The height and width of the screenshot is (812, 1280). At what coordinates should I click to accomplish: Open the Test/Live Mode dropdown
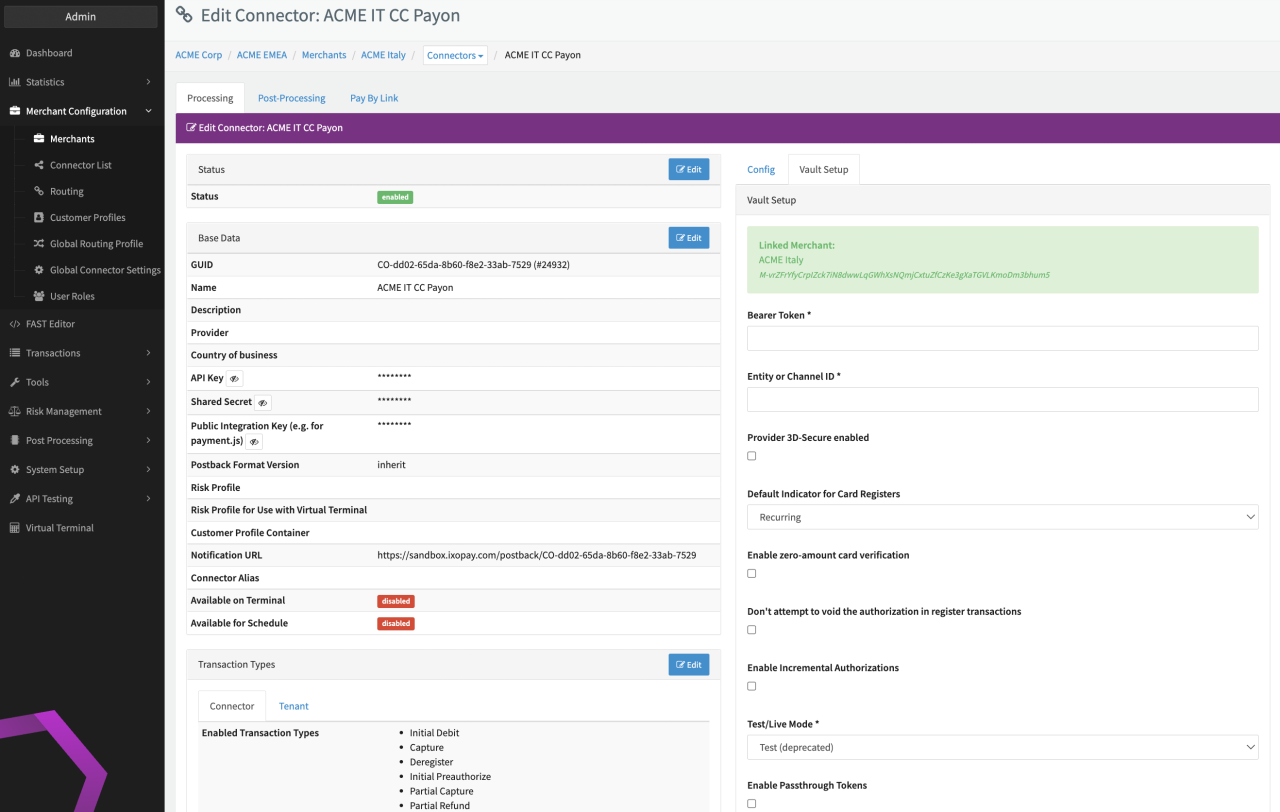[x=1002, y=747]
